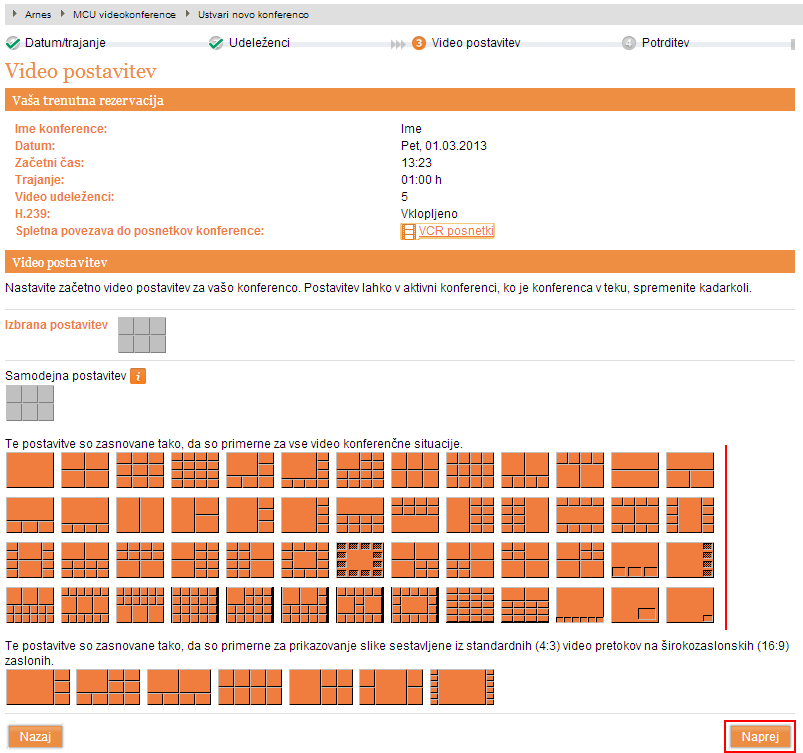The image size is (803, 753).
Task: Continue with the Naprej button
Action: click(x=760, y=737)
